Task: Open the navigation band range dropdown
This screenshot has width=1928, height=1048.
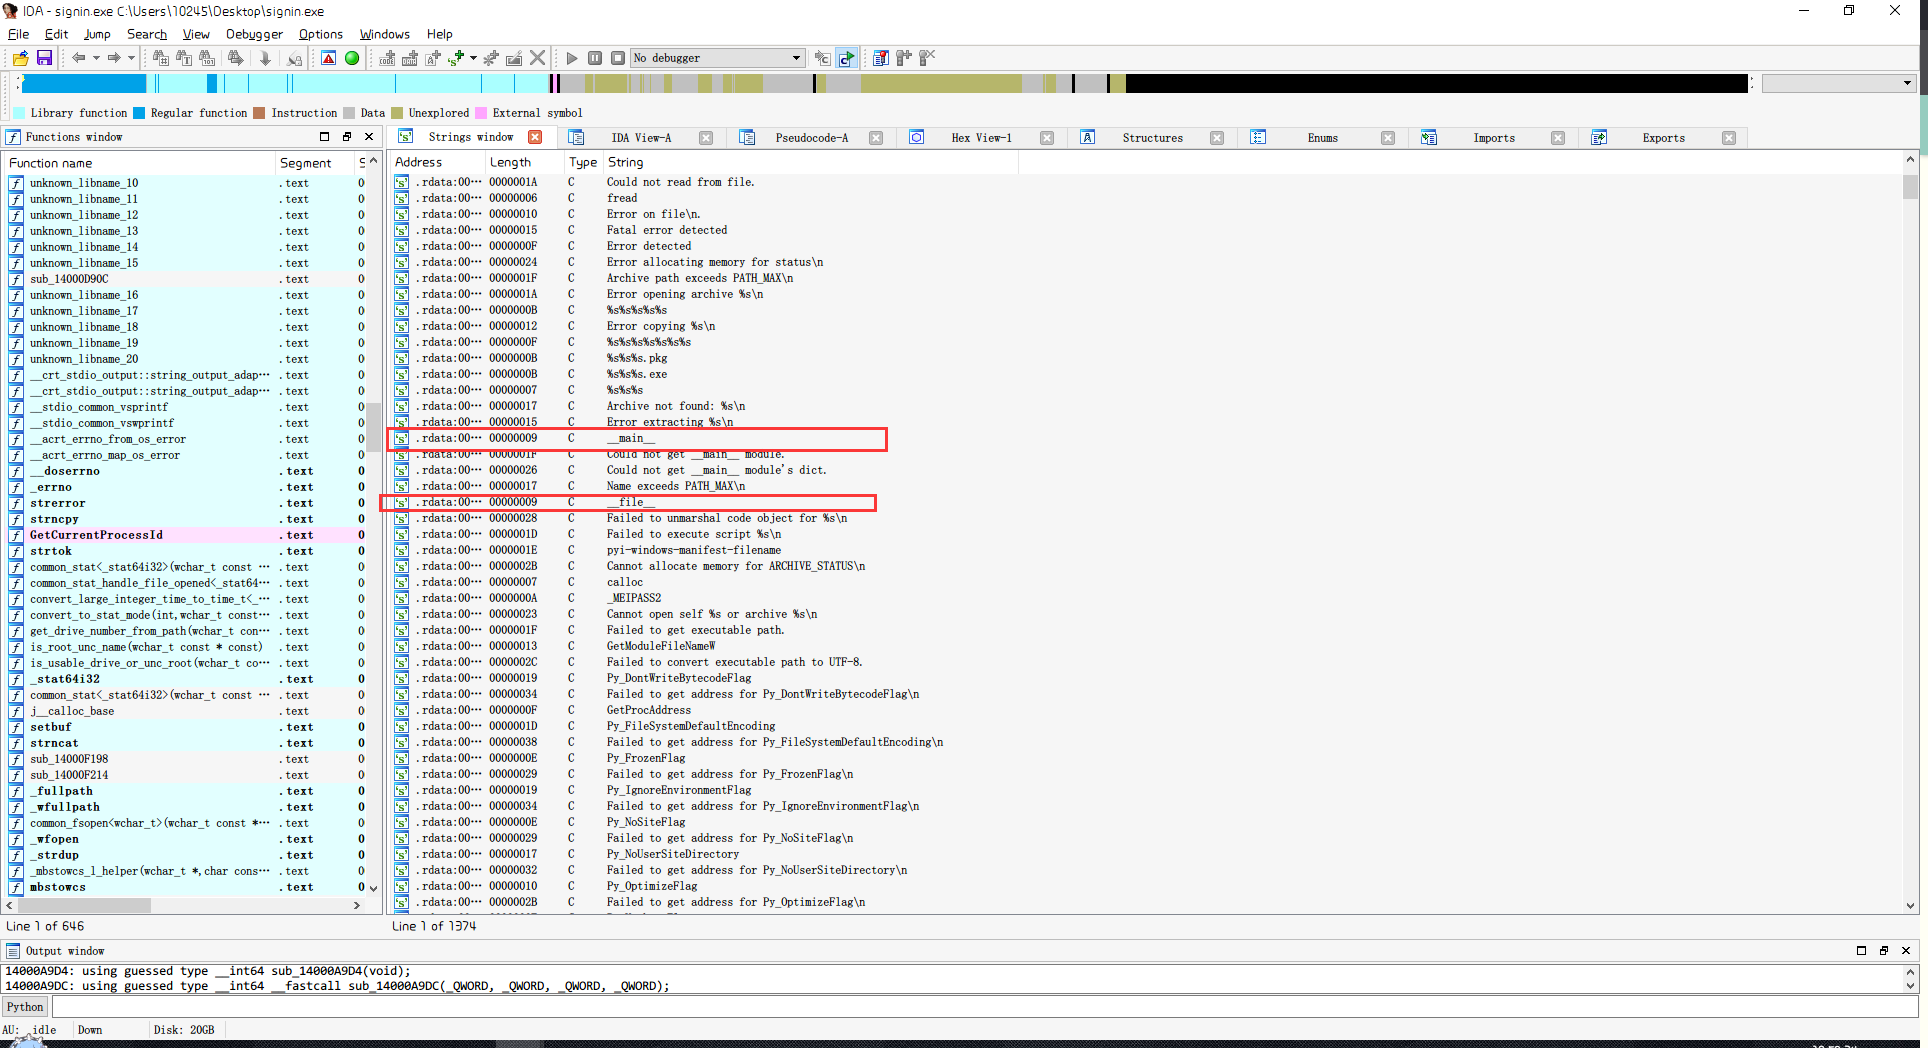Action: pyautogui.click(x=1904, y=83)
